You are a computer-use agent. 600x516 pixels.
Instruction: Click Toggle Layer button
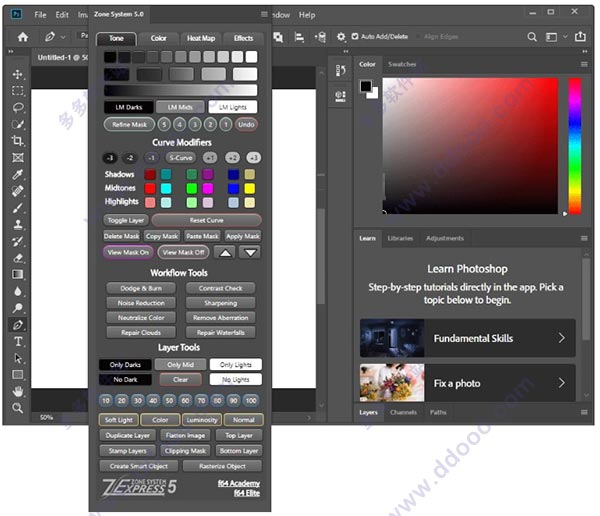126,220
